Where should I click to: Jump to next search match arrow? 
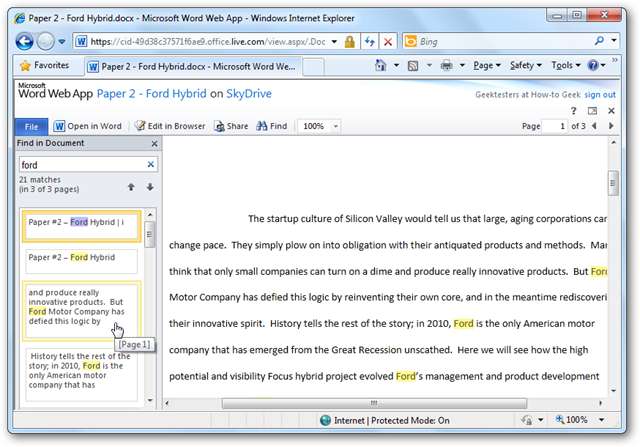click(150, 187)
